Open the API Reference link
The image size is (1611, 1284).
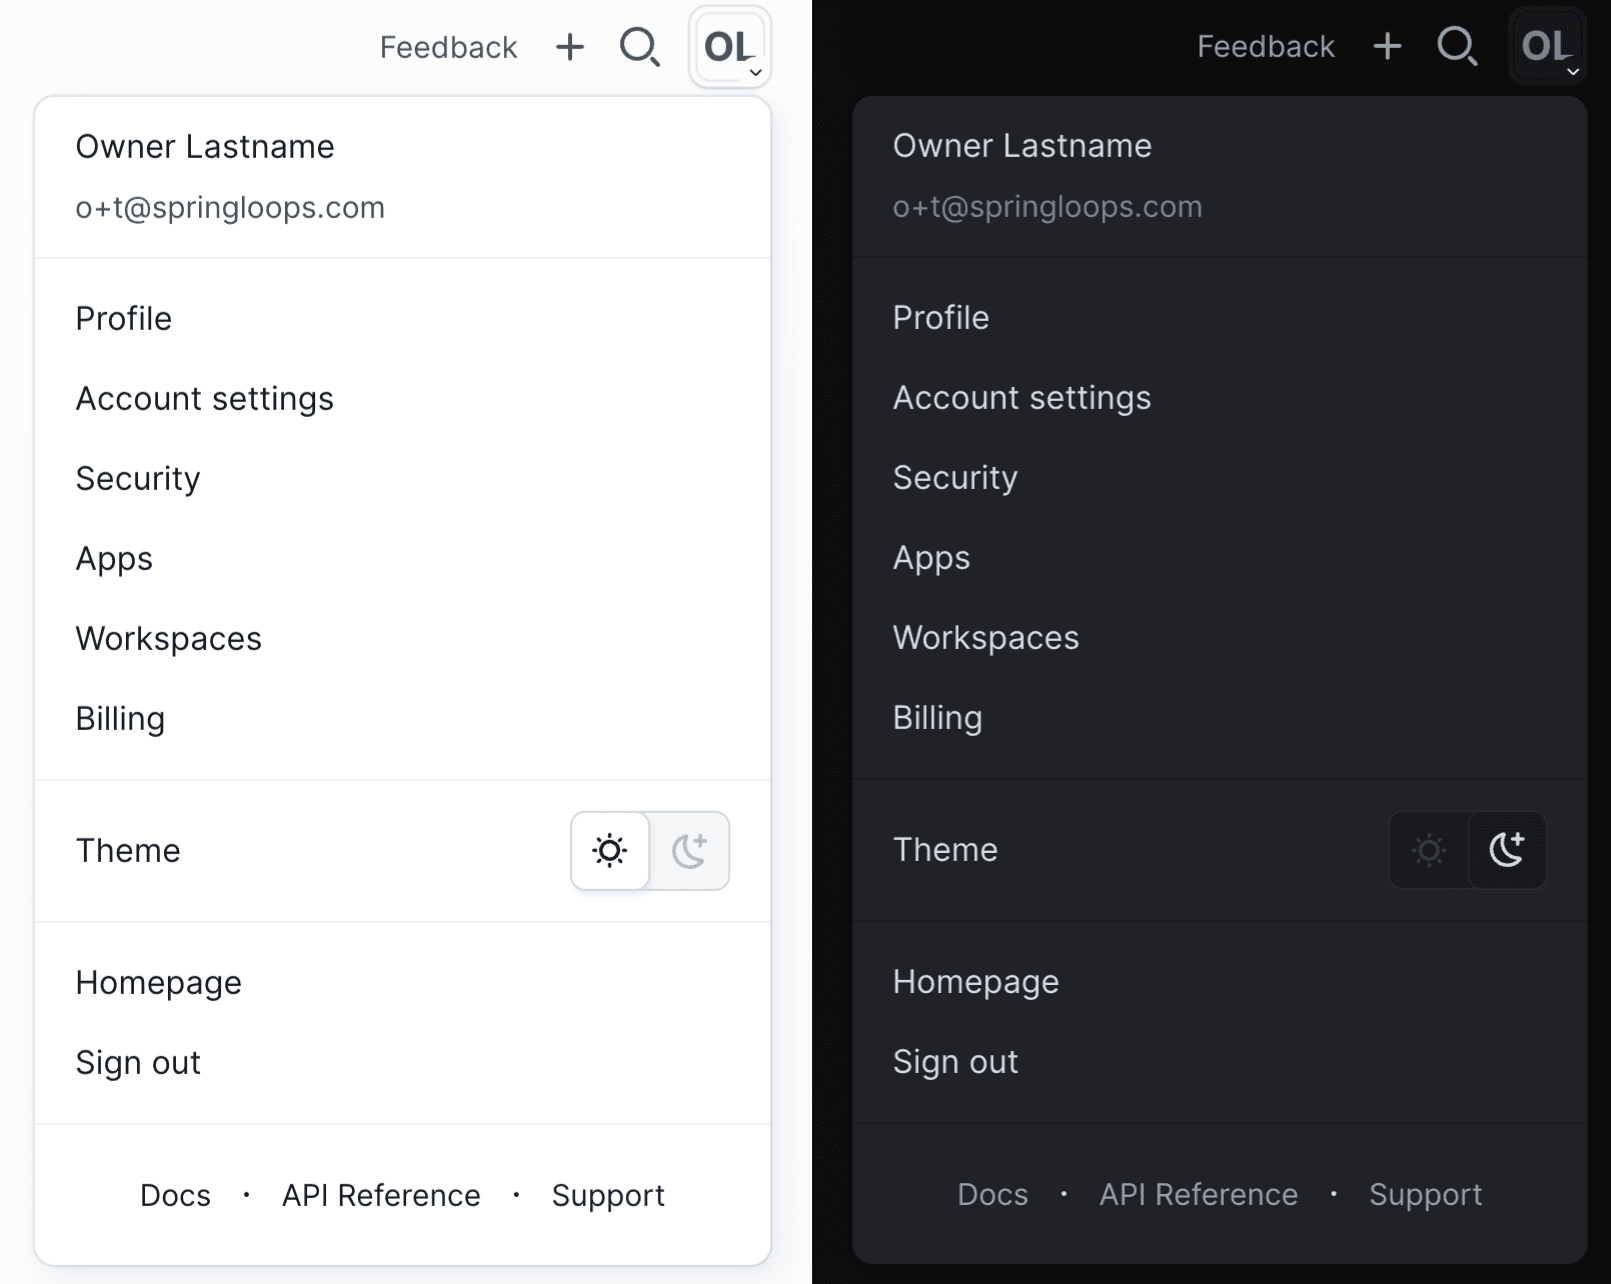tap(381, 1194)
